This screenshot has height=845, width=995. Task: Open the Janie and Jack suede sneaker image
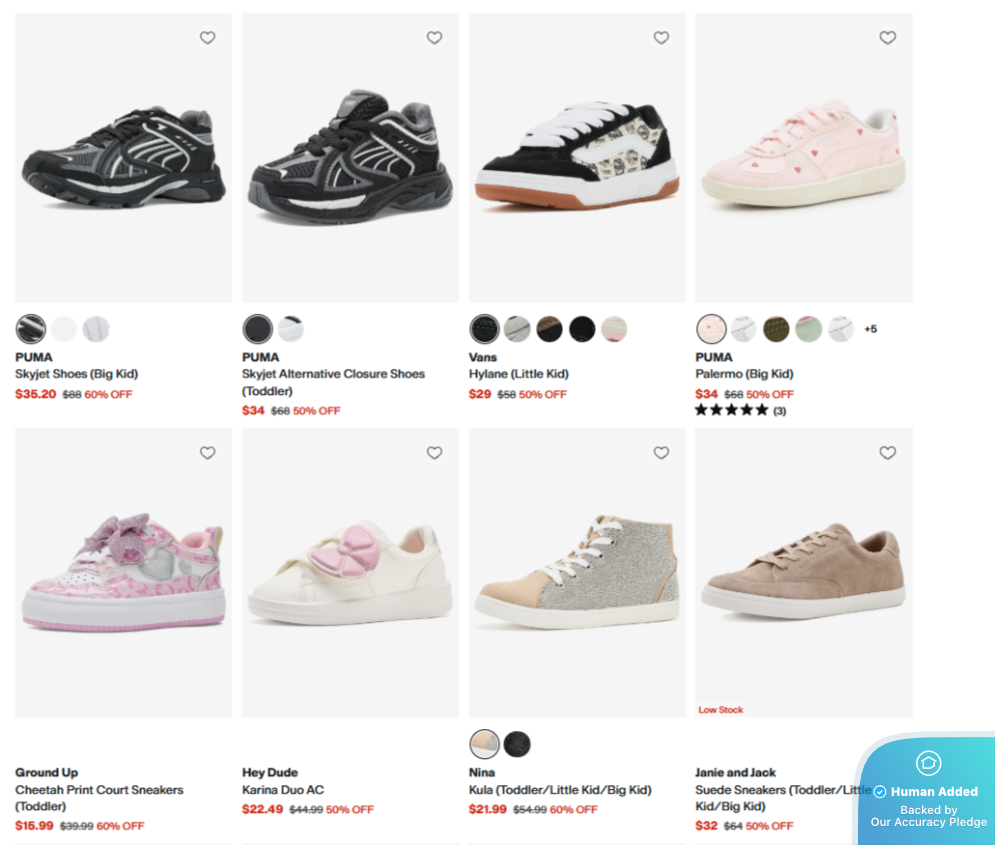coord(803,573)
